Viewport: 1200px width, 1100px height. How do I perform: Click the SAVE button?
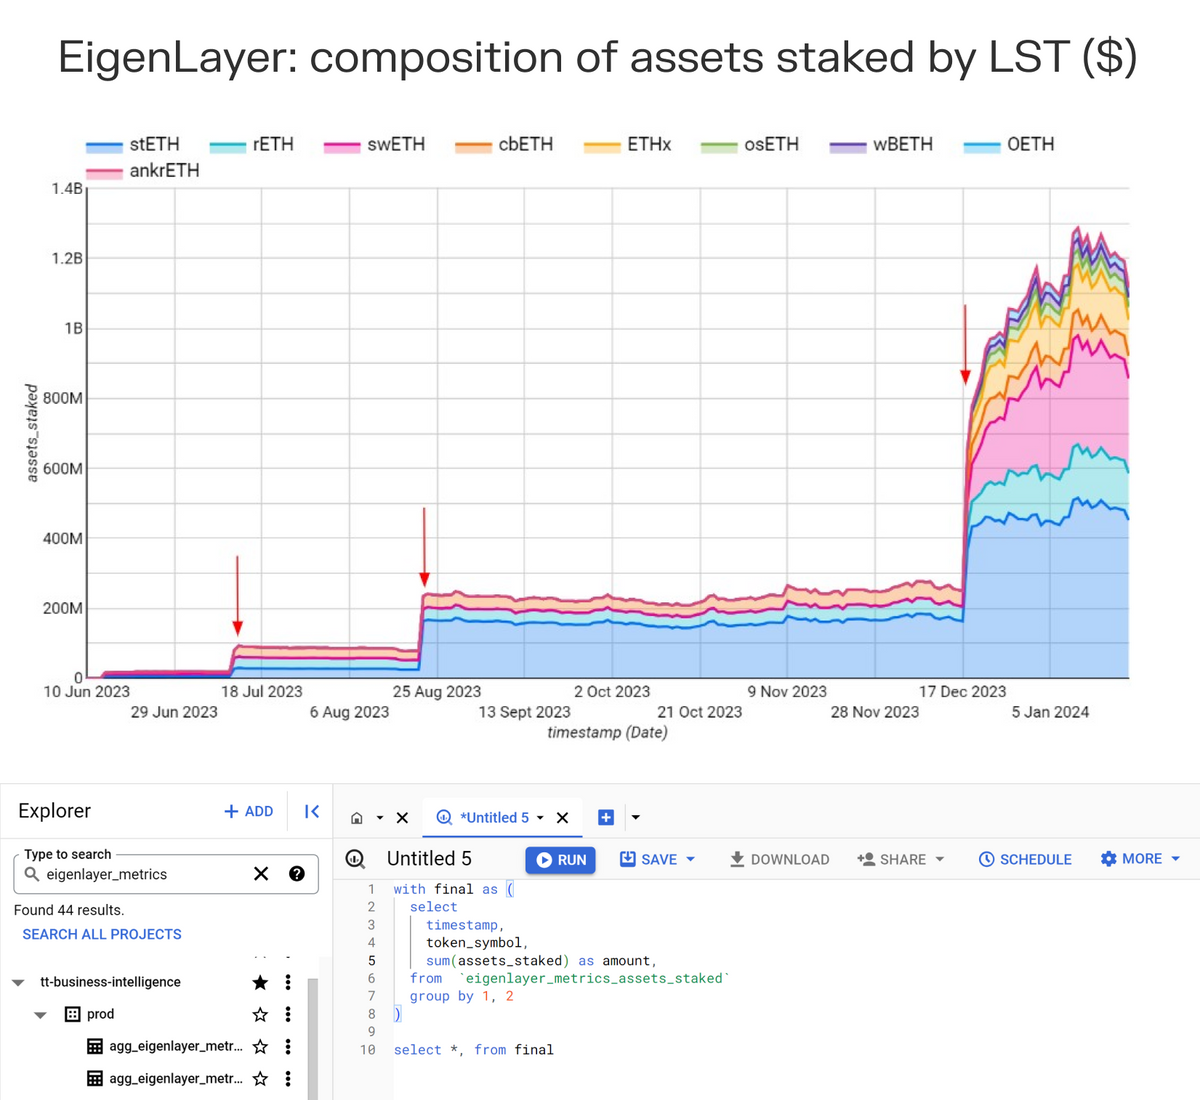[x=648, y=860]
